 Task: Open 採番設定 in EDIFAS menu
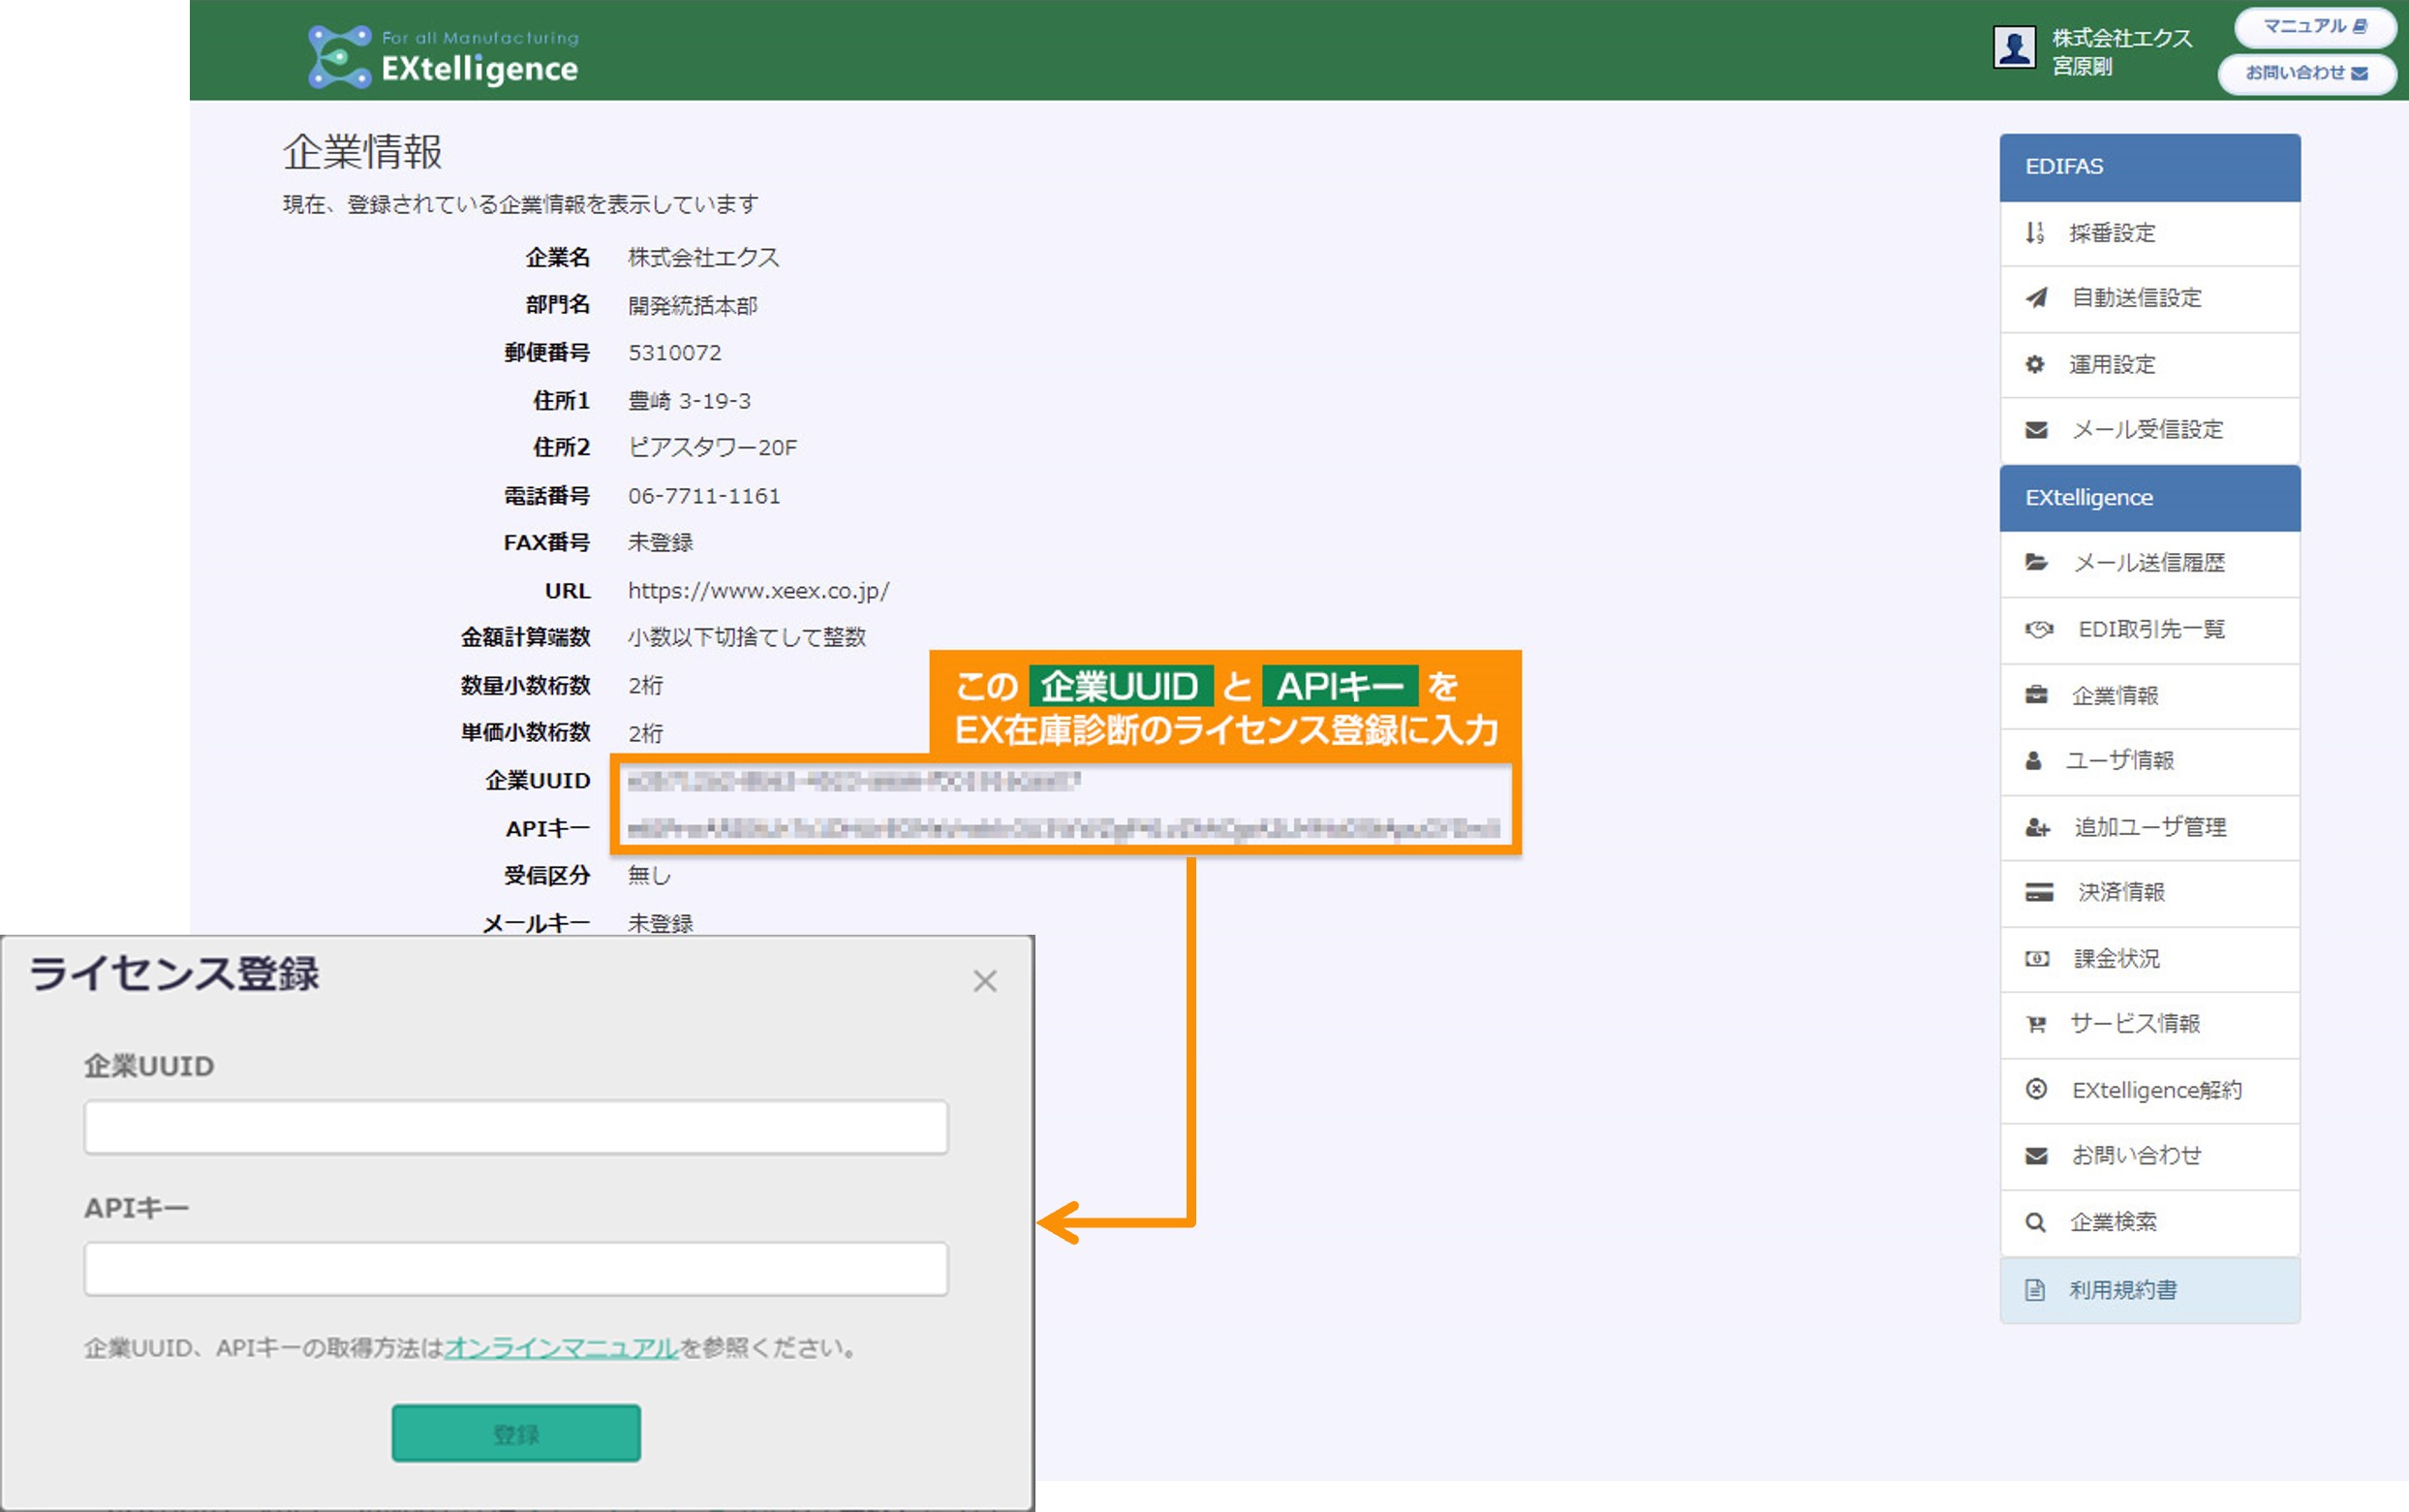point(2149,233)
